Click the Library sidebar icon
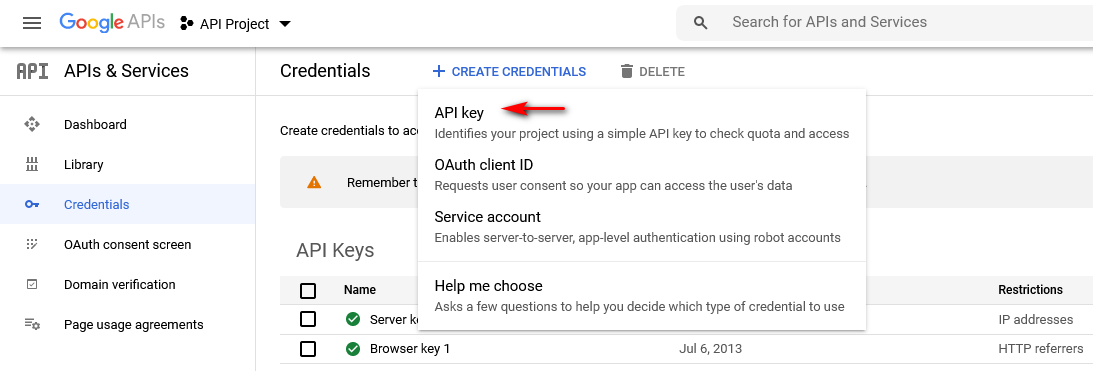 coord(32,165)
